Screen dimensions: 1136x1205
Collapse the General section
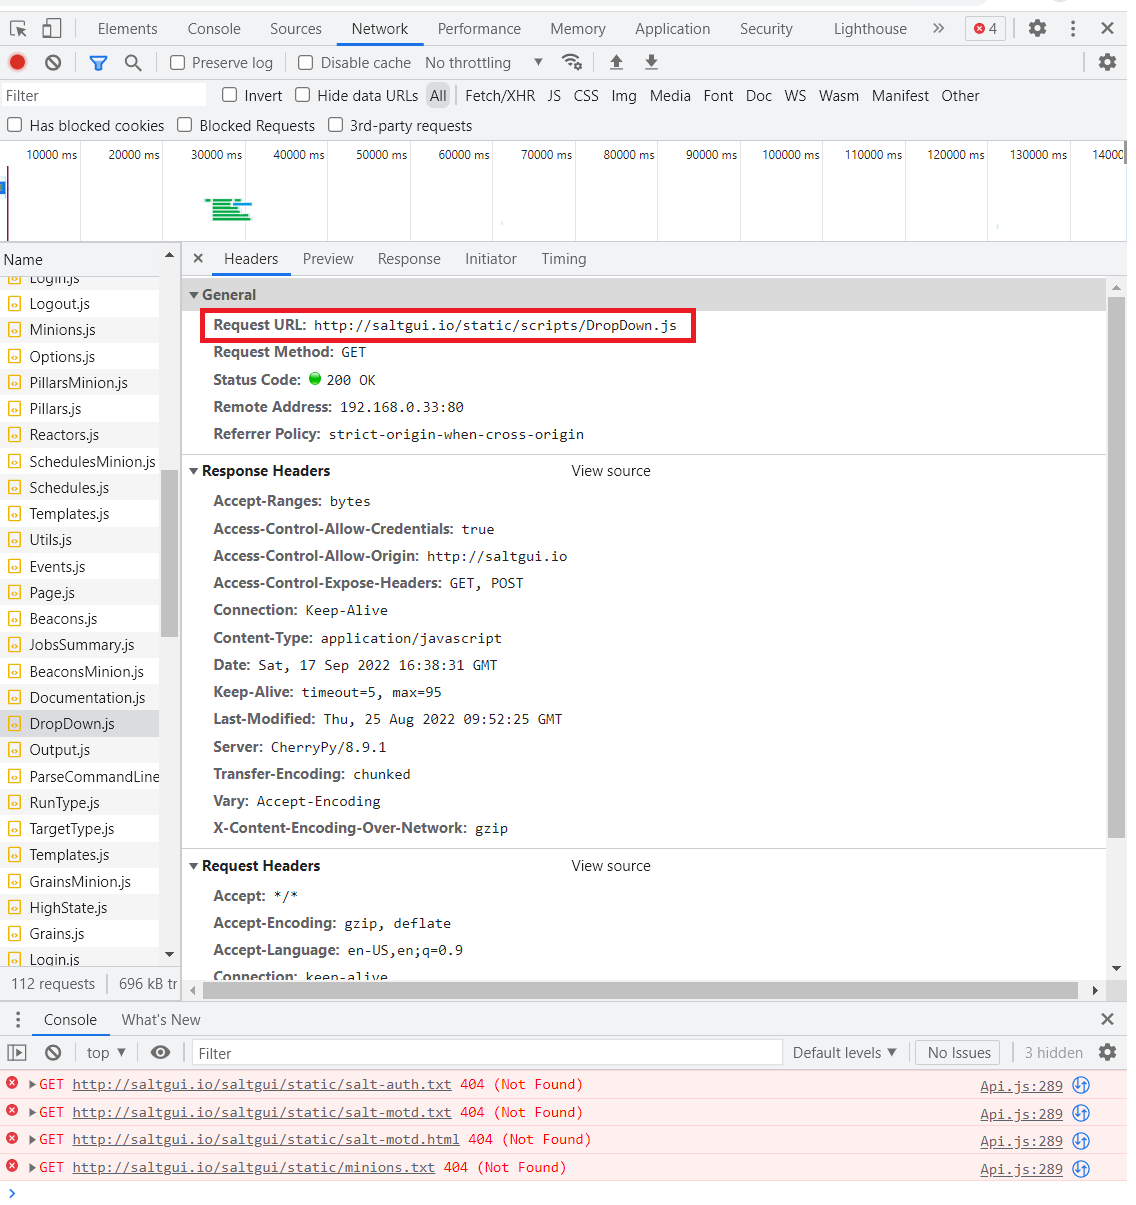click(x=194, y=295)
